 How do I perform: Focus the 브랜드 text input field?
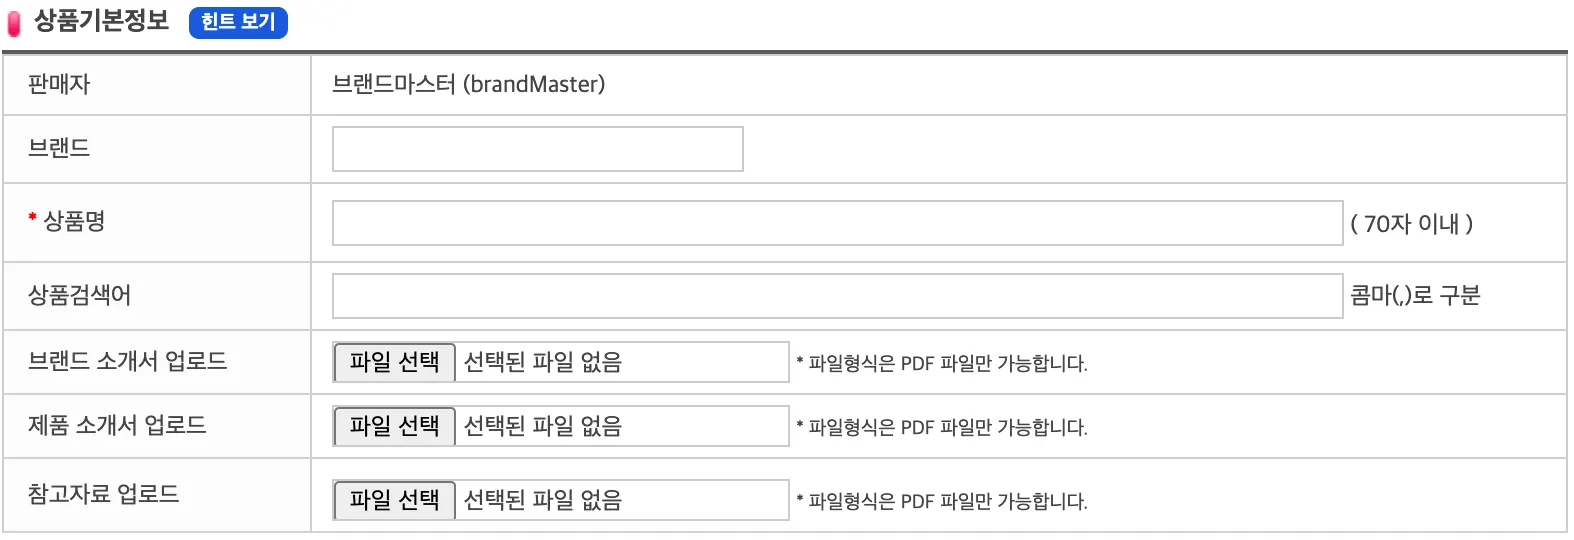(x=537, y=149)
